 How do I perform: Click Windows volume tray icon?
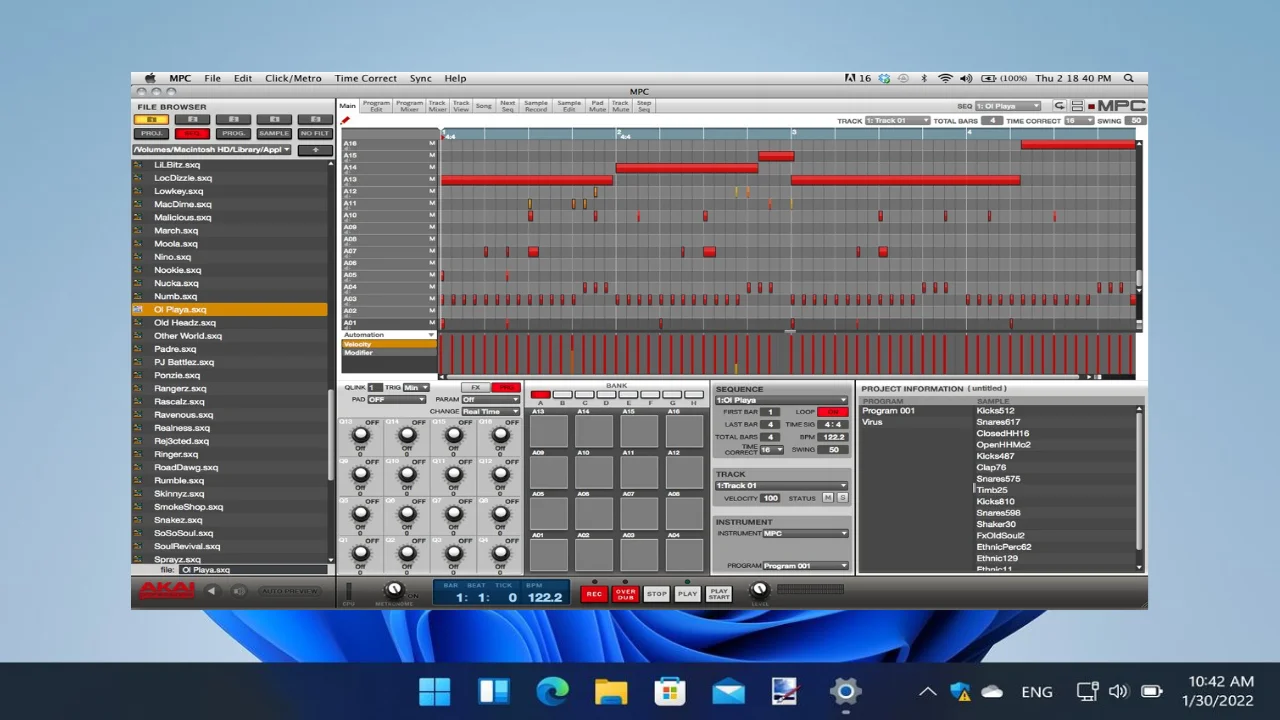coord(1118,691)
